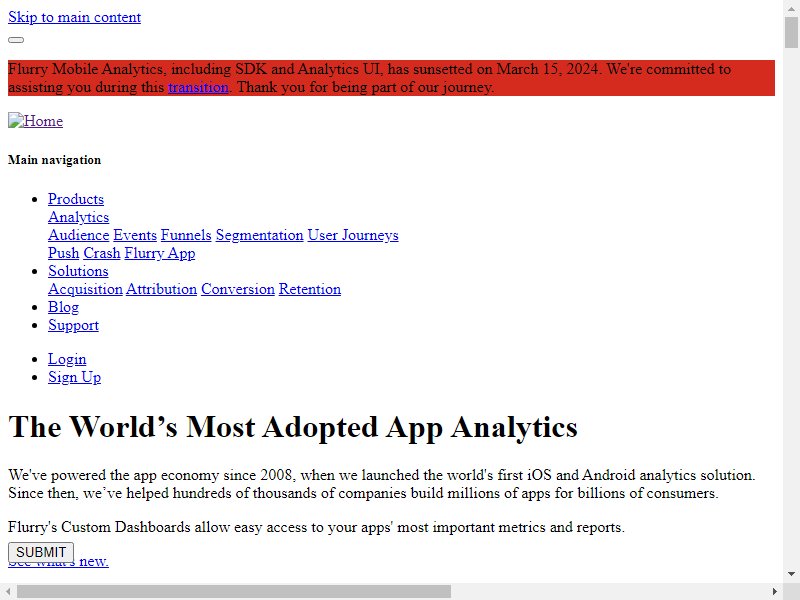Open the Products menu link
Viewport: 800px width, 600px height.
76,199
